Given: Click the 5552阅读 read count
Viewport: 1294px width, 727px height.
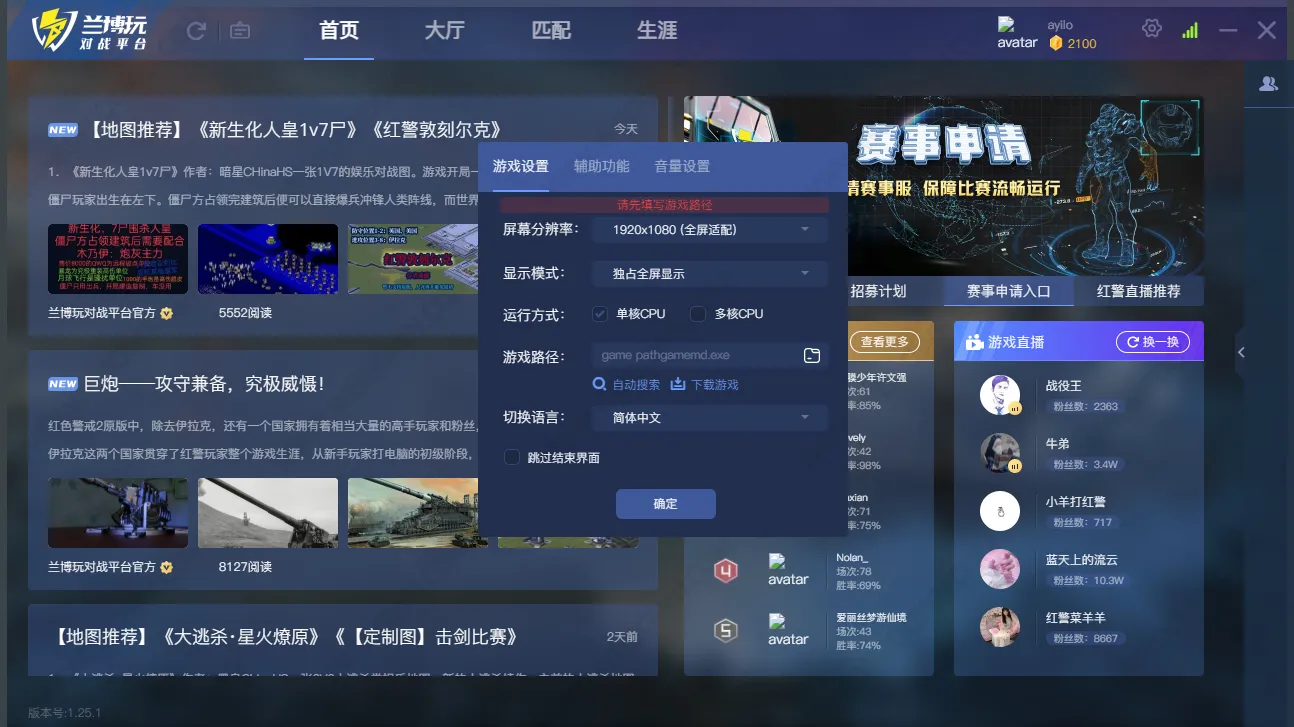Looking at the screenshot, I should pos(245,313).
